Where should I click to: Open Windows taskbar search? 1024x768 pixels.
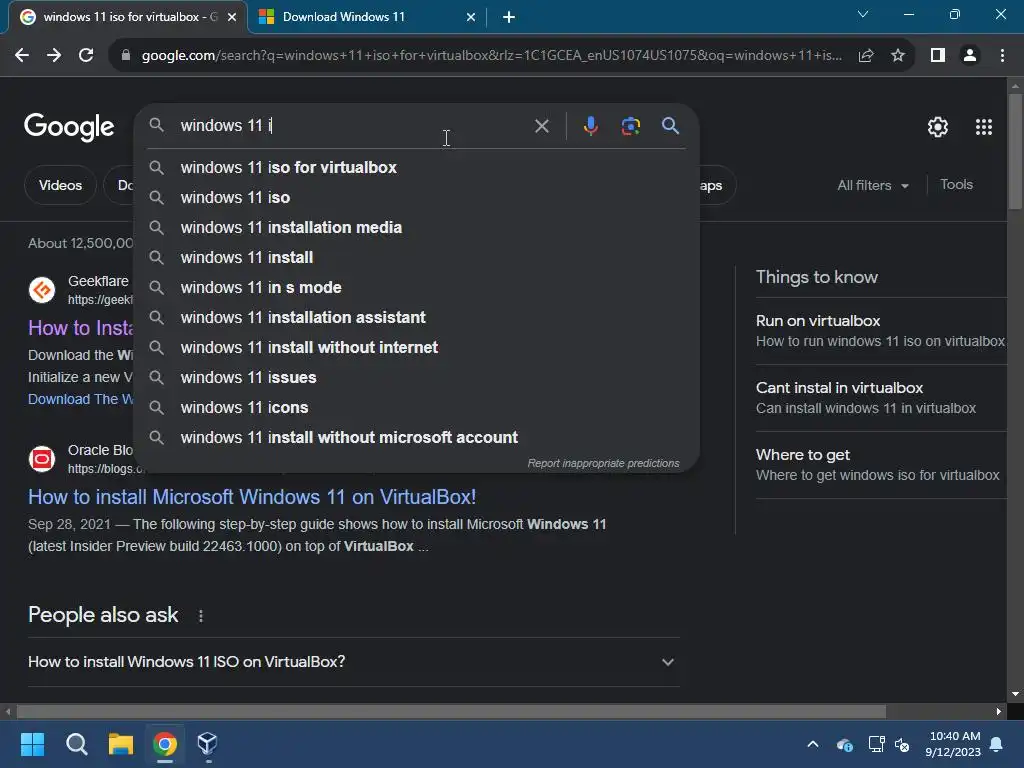click(x=76, y=744)
